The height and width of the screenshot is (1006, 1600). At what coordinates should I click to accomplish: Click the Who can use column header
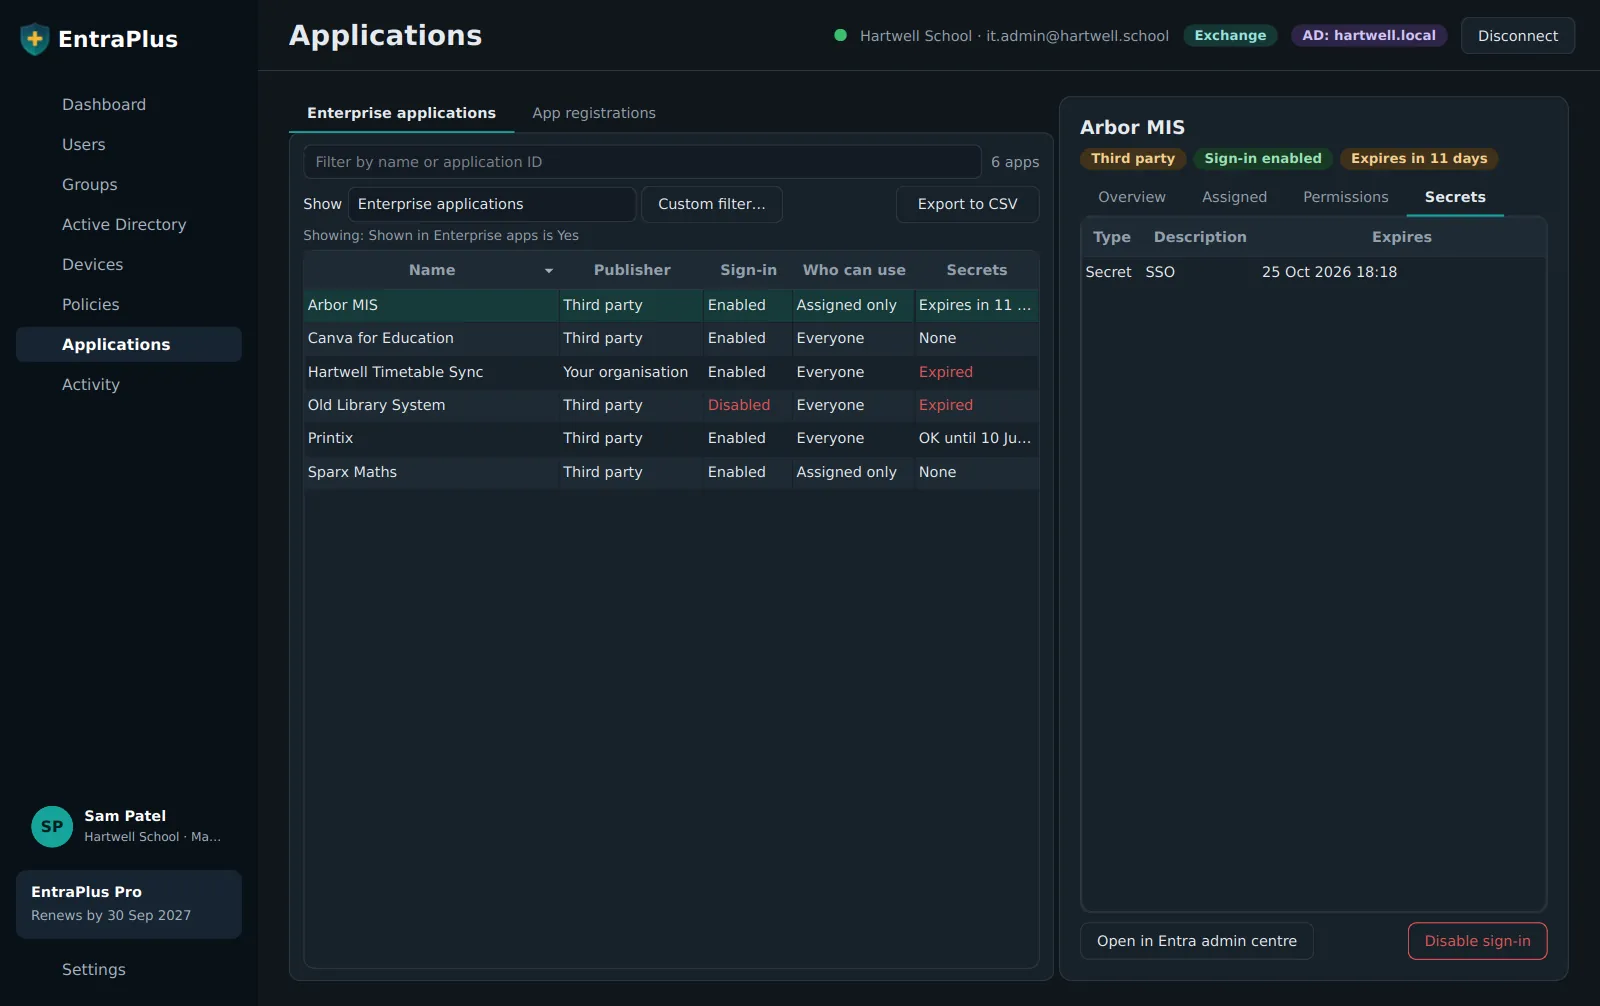click(854, 270)
